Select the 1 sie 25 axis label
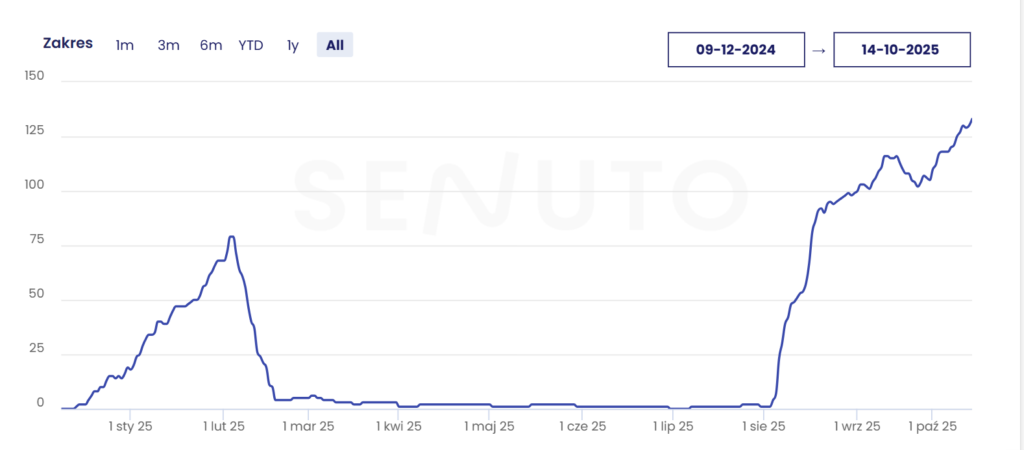The width and height of the screenshot is (1024, 450). 763,427
